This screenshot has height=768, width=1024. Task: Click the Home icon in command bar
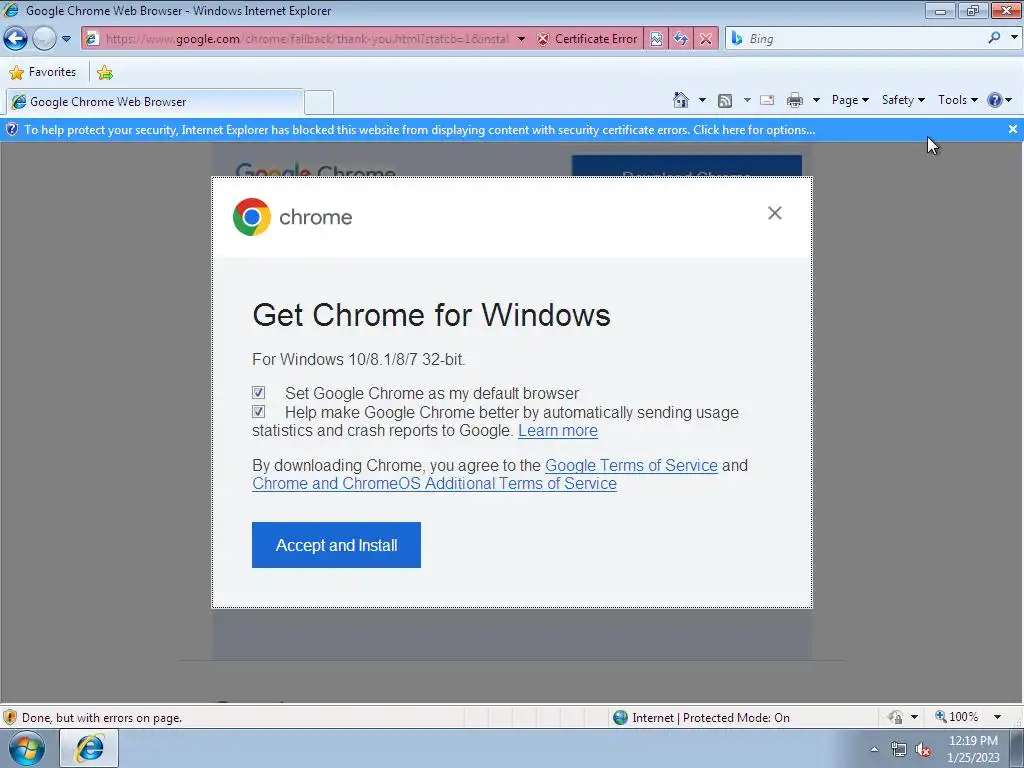pos(680,100)
